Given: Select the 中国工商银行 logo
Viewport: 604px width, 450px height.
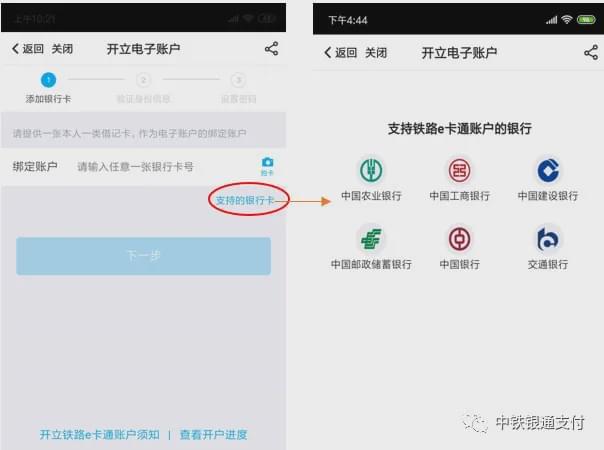Looking at the screenshot, I should point(459,170).
